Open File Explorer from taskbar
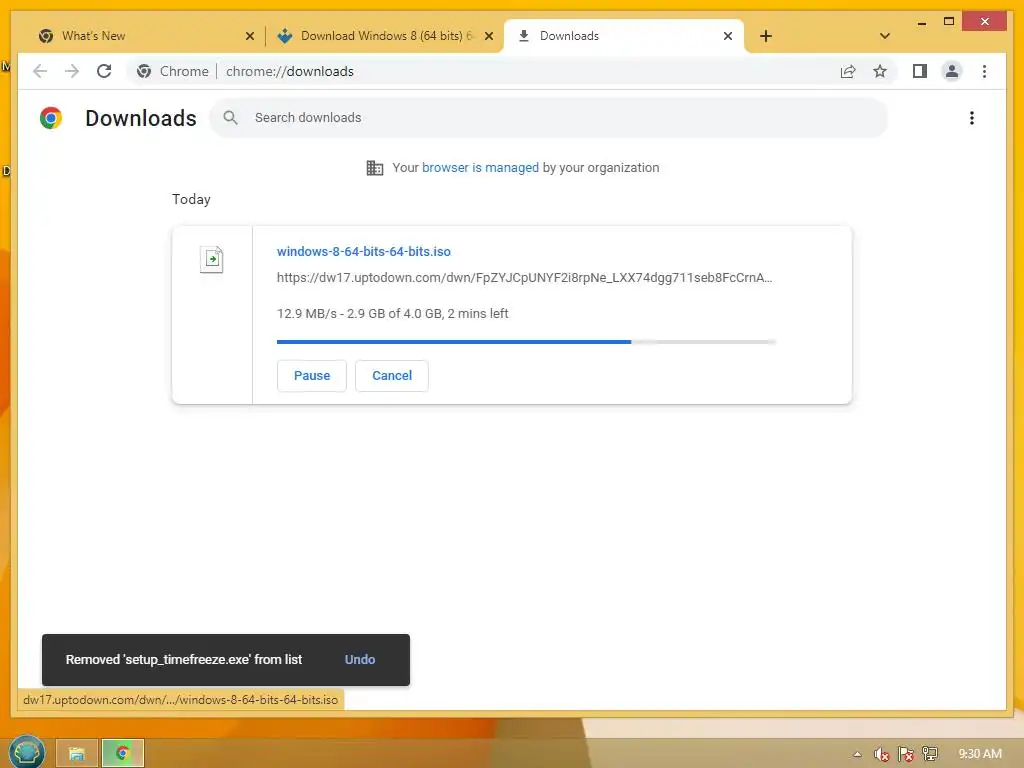The image size is (1024, 768). click(77, 754)
